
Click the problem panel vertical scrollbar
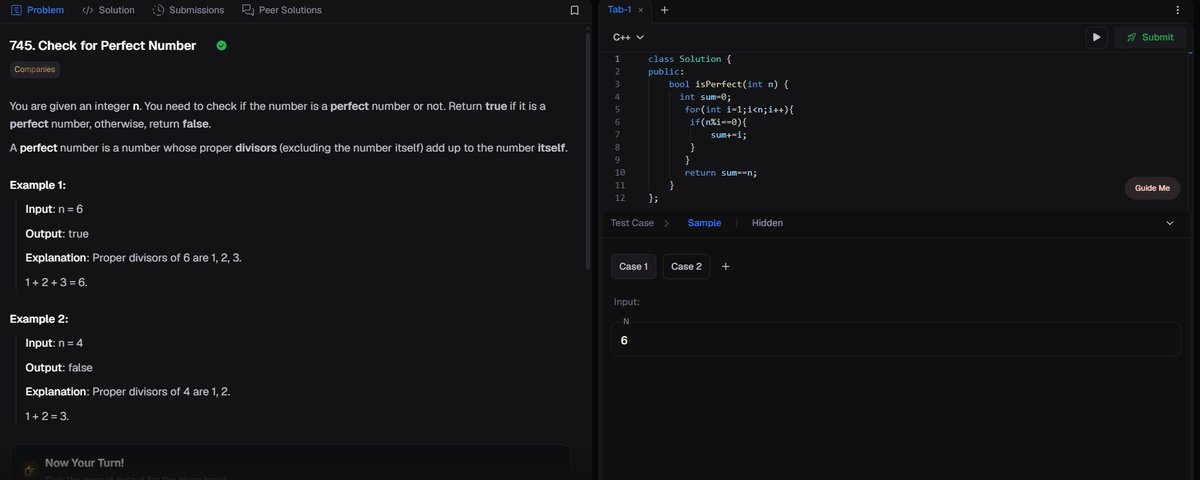point(588,150)
